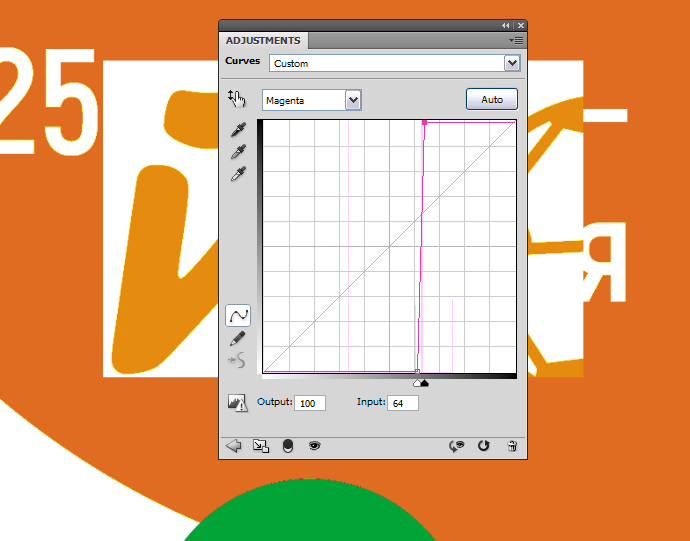Toggle adjustment layer visibility eye
The width and height of the screenshot is (690, 541).
coord(314,446)
